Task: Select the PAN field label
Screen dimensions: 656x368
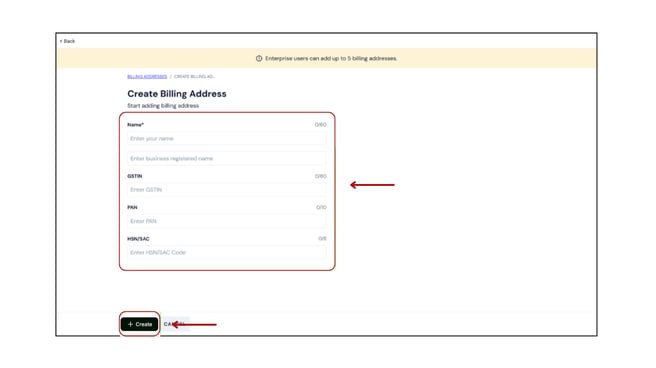Action: (x=132, y=207)
